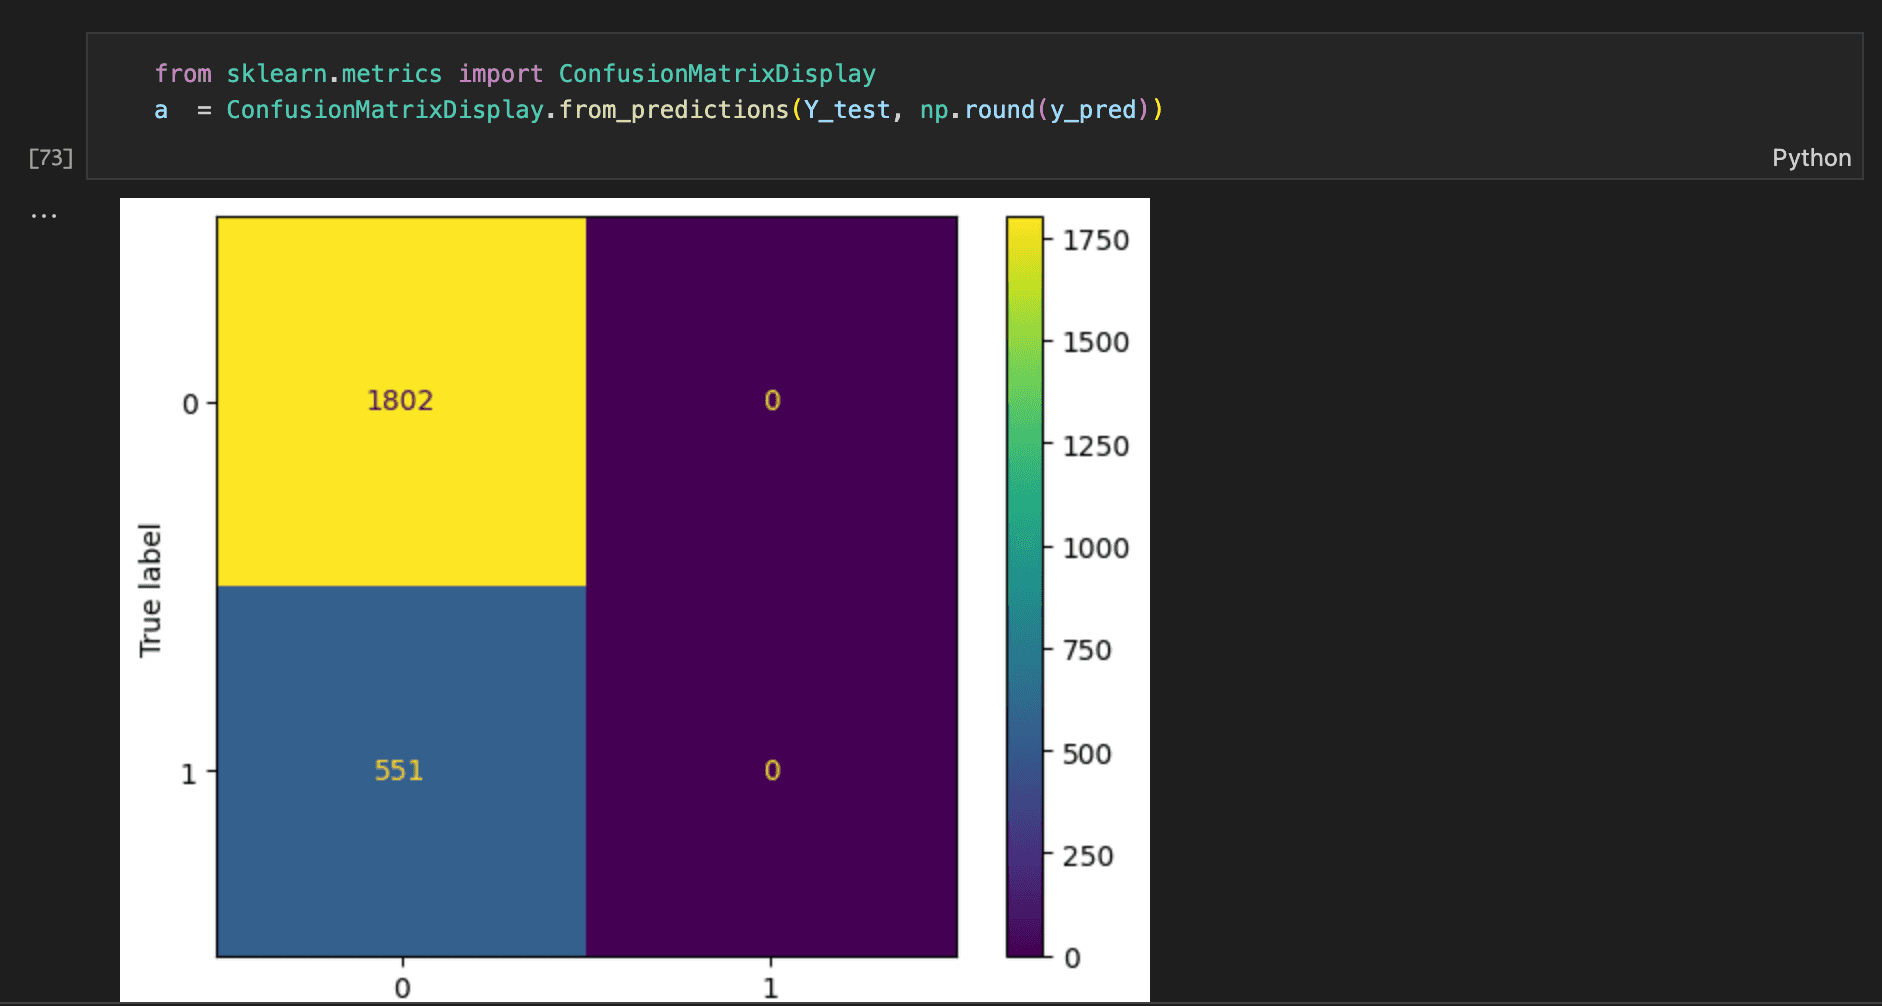
Task: Click the colorbar gradient legend
Action: (1024, 587)
